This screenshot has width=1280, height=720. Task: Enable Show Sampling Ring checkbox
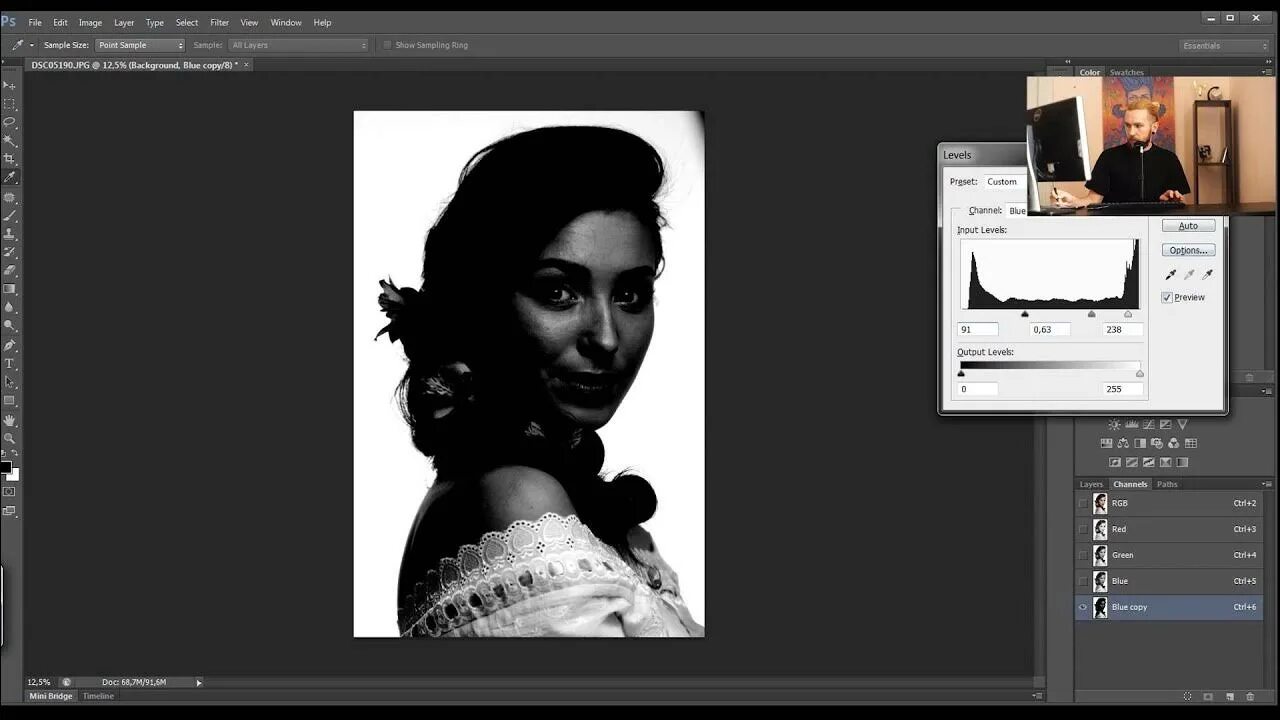(387, 45)
